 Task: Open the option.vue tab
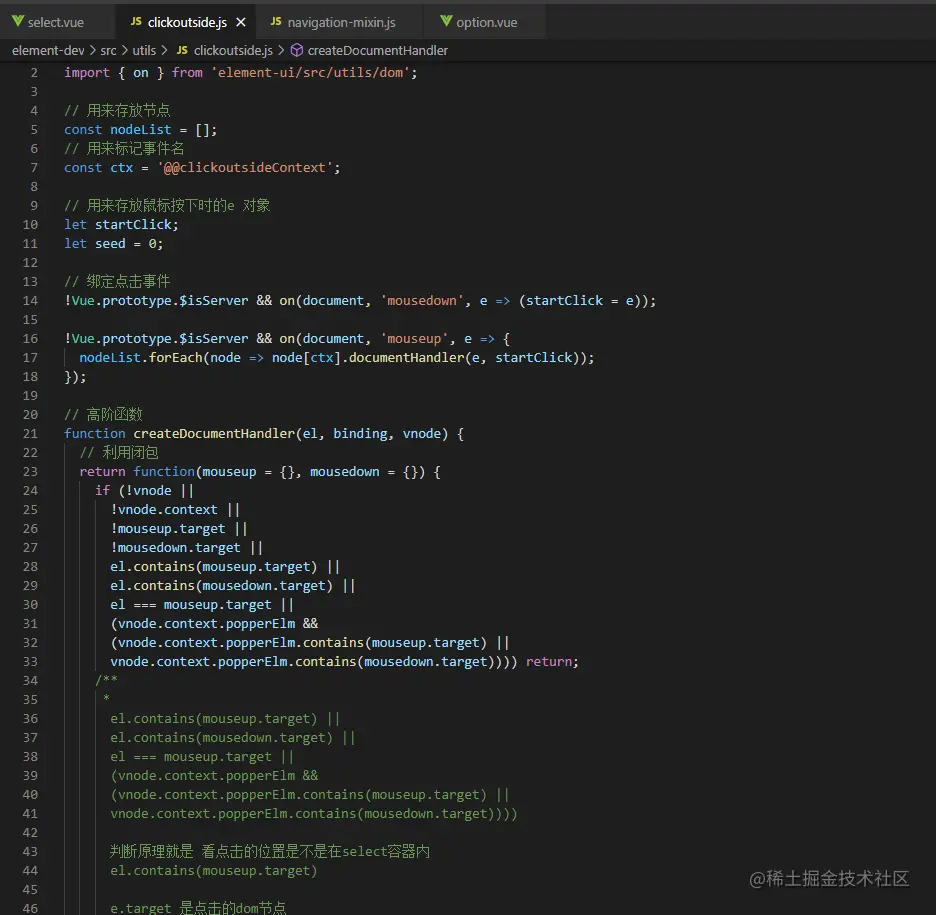[x=487, y=22]
